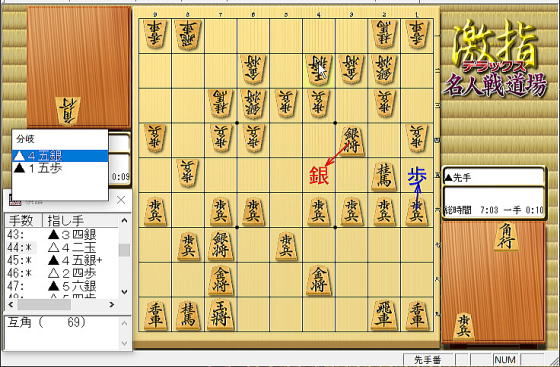Close the move list panel
The height and width of the screenshot is (367, 560).
[121, 200]
